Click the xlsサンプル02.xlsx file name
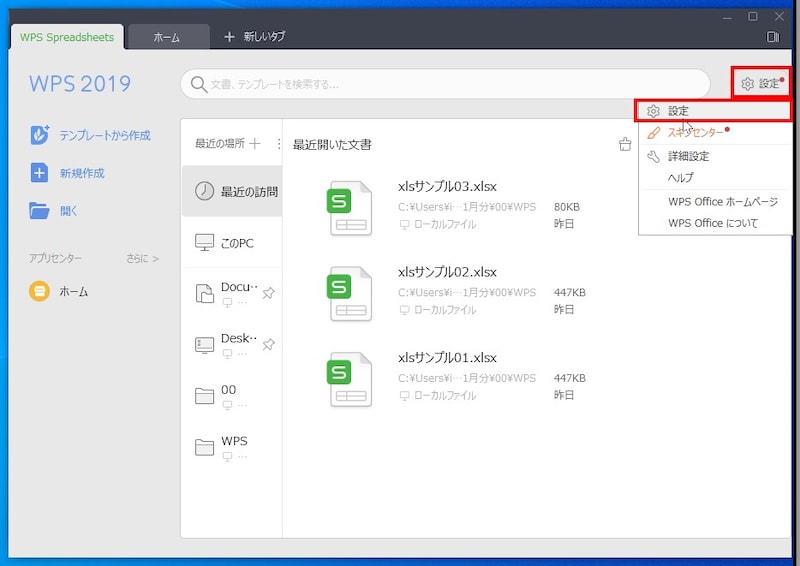 (x=447, y=272)
